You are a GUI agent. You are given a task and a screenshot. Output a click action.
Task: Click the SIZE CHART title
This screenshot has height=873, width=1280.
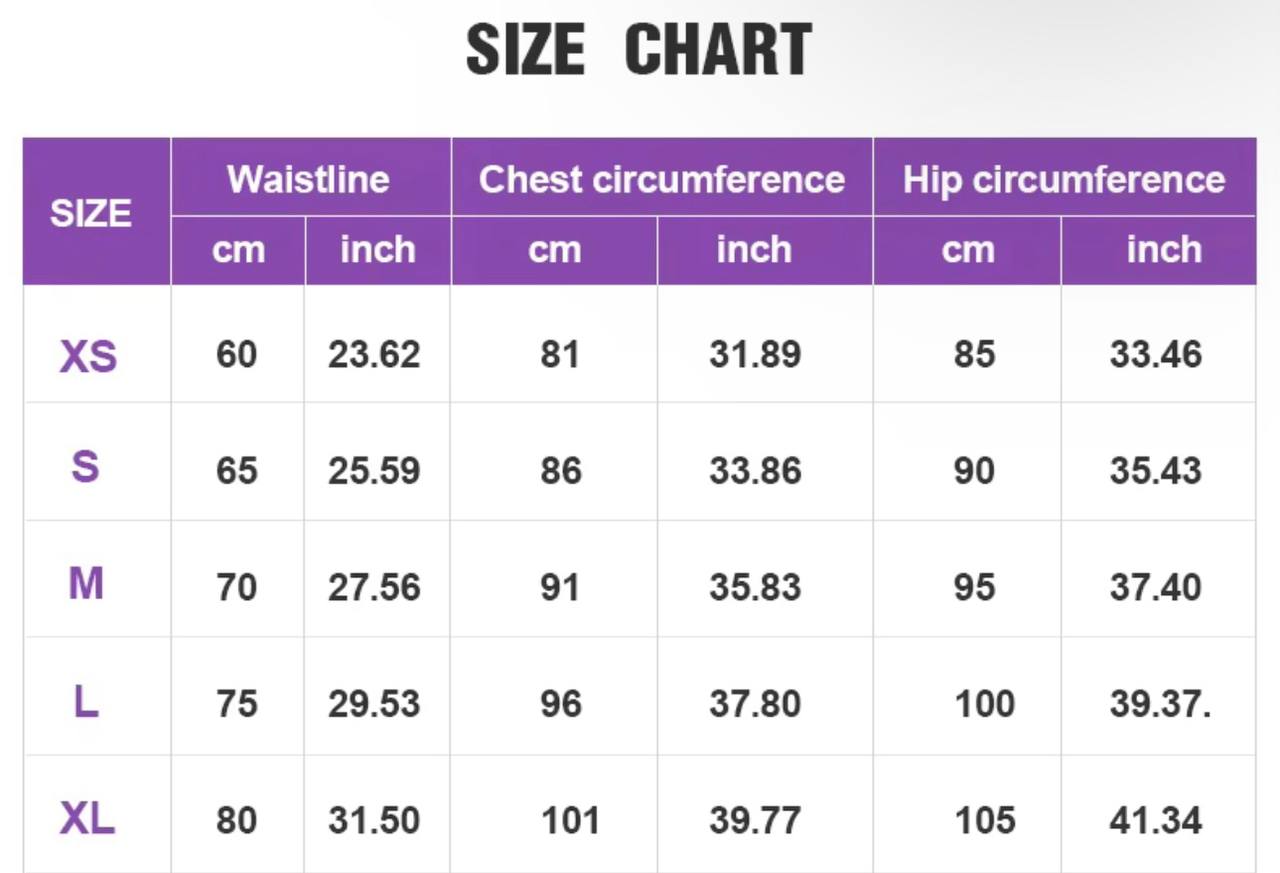click(x=639, y=50)
